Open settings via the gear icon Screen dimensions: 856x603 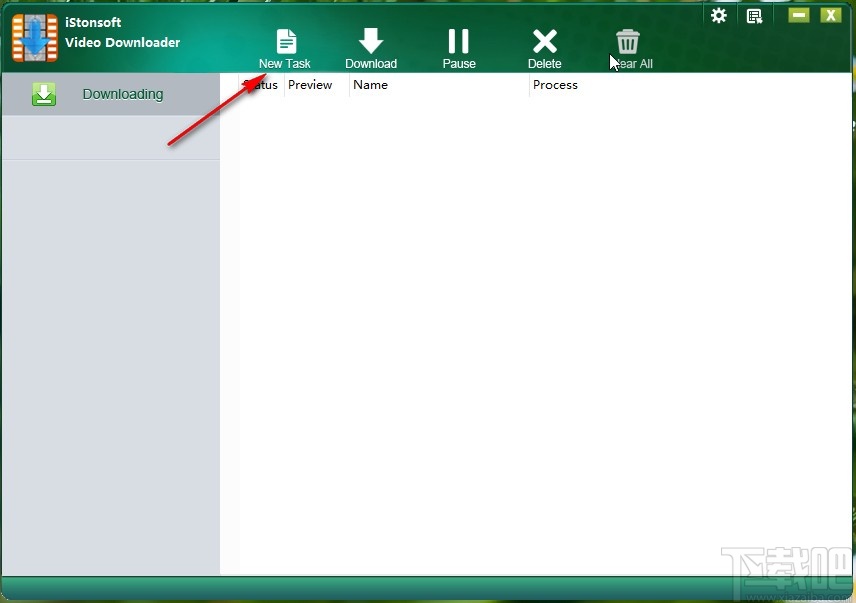718,15
